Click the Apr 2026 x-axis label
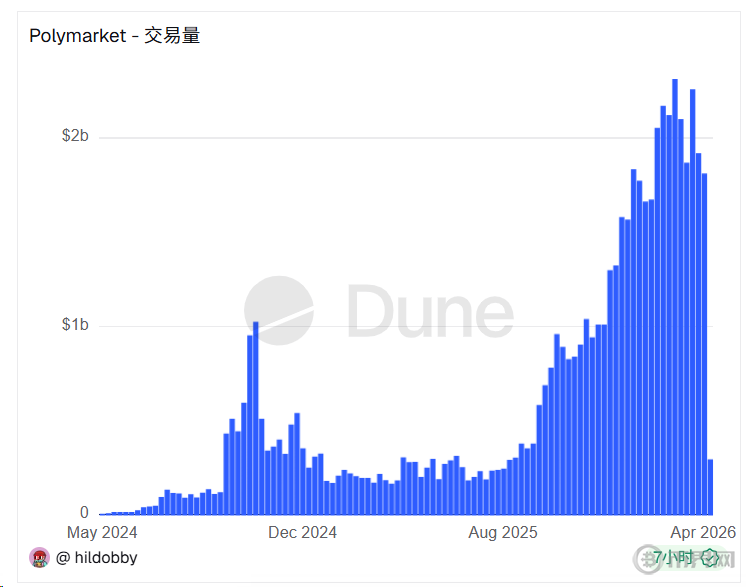The height and width of the screenshot is (587, 746). coord(703,532)
